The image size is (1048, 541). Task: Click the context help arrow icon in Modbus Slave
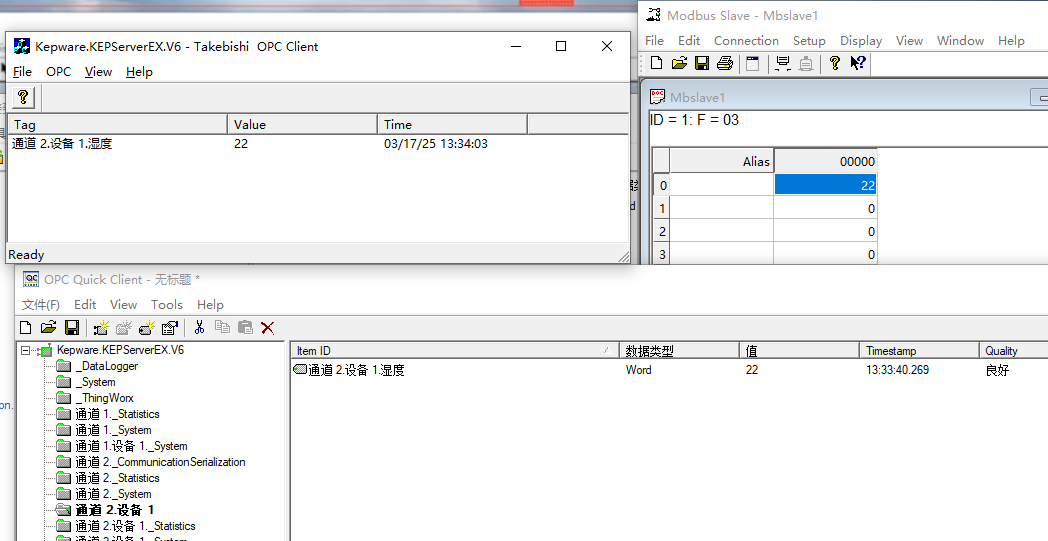pyautogui.click(x=858, y=63)
